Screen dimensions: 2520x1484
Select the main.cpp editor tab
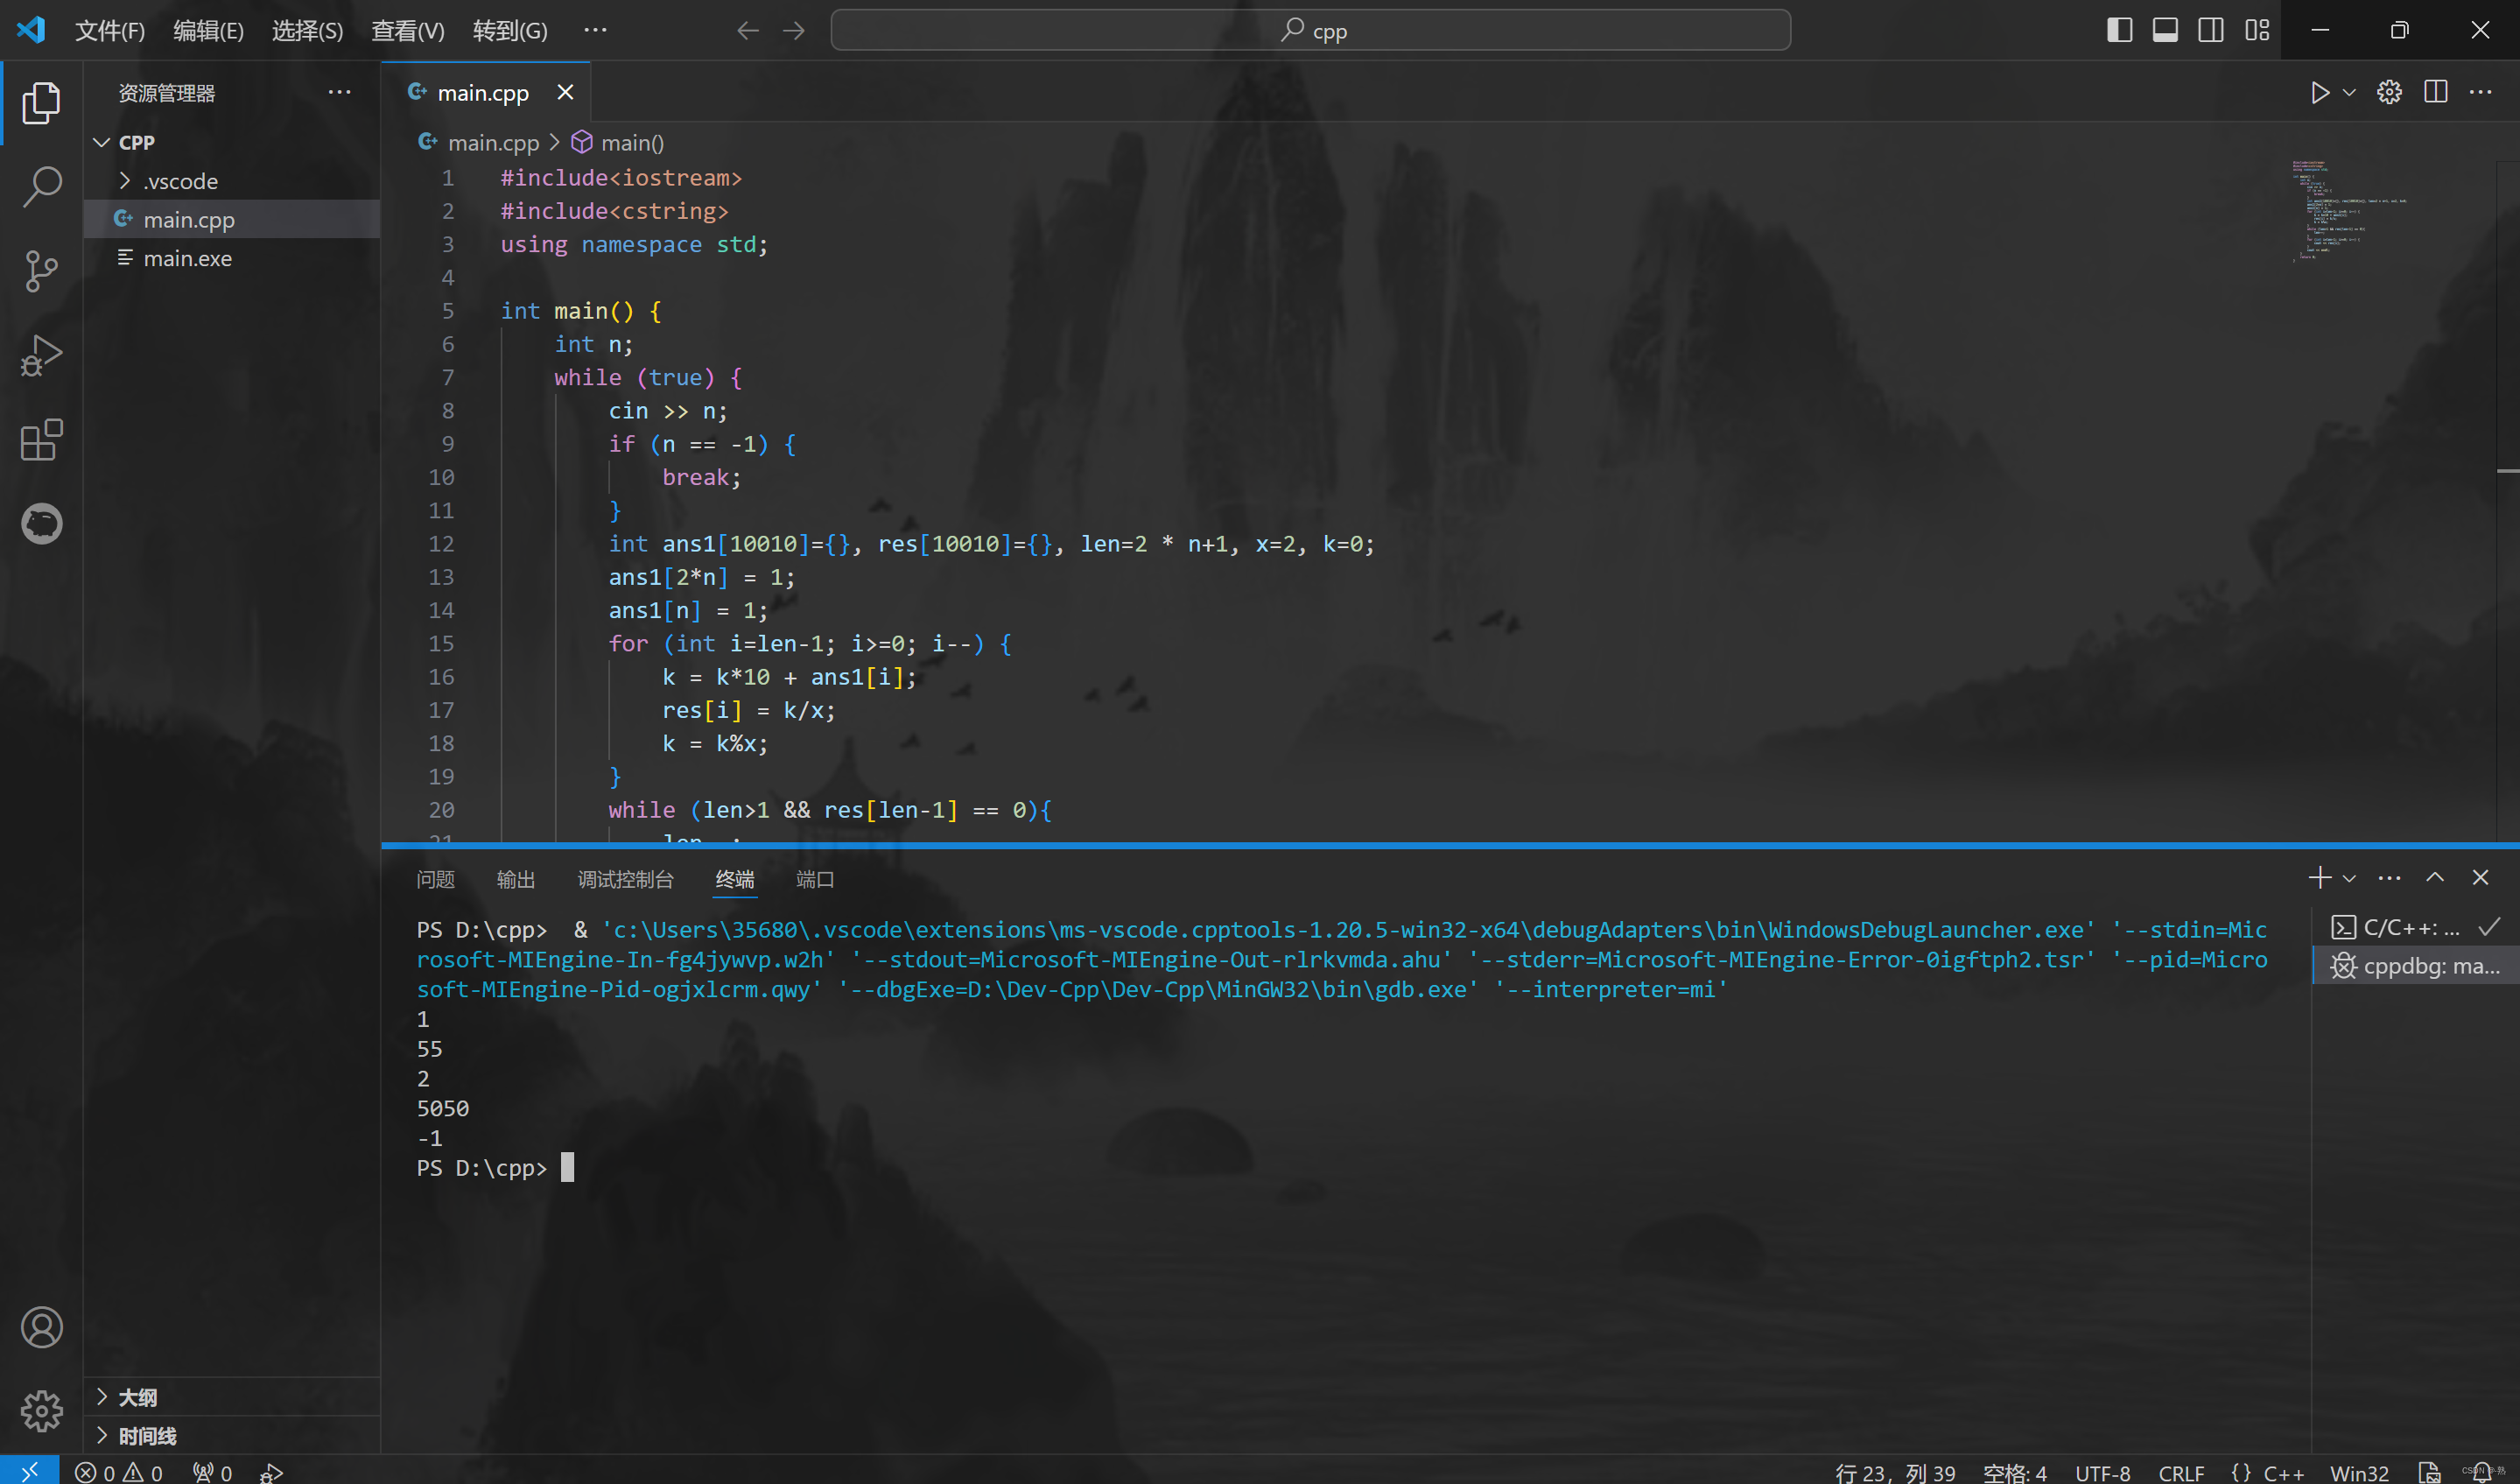486,92
